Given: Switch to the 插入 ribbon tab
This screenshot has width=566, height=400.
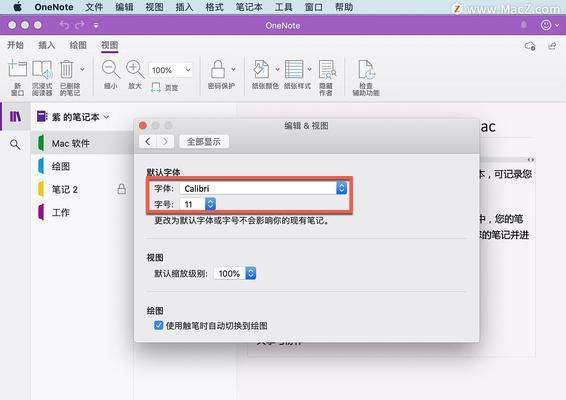Looking at the screenshot, I should [x=47, y=45].
